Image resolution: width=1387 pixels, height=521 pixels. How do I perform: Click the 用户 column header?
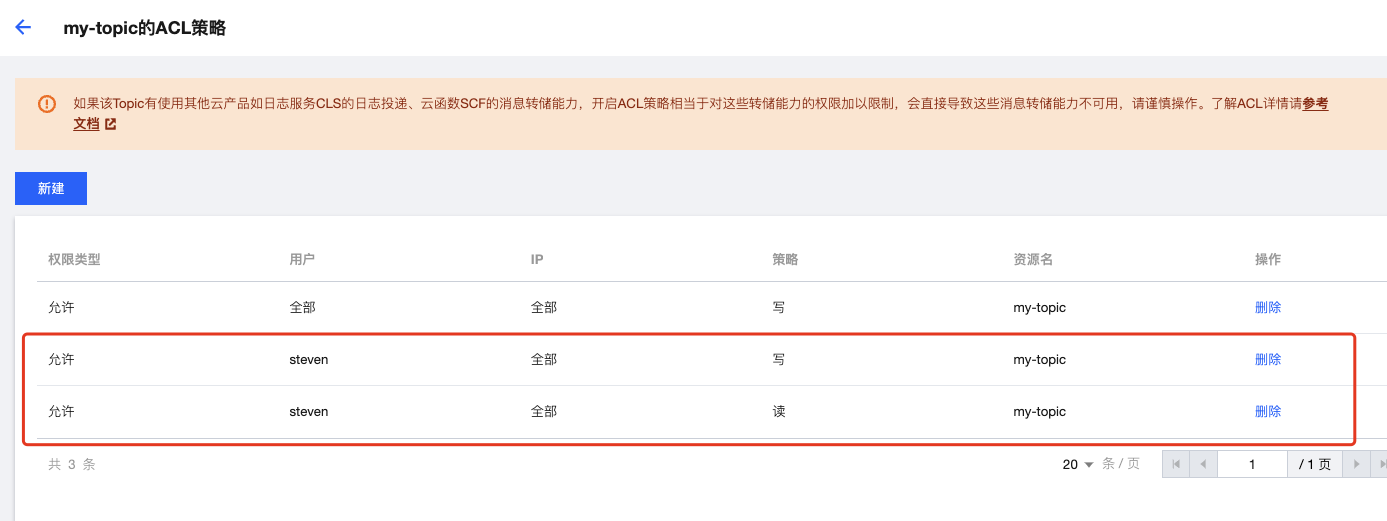tap(302, 259)
